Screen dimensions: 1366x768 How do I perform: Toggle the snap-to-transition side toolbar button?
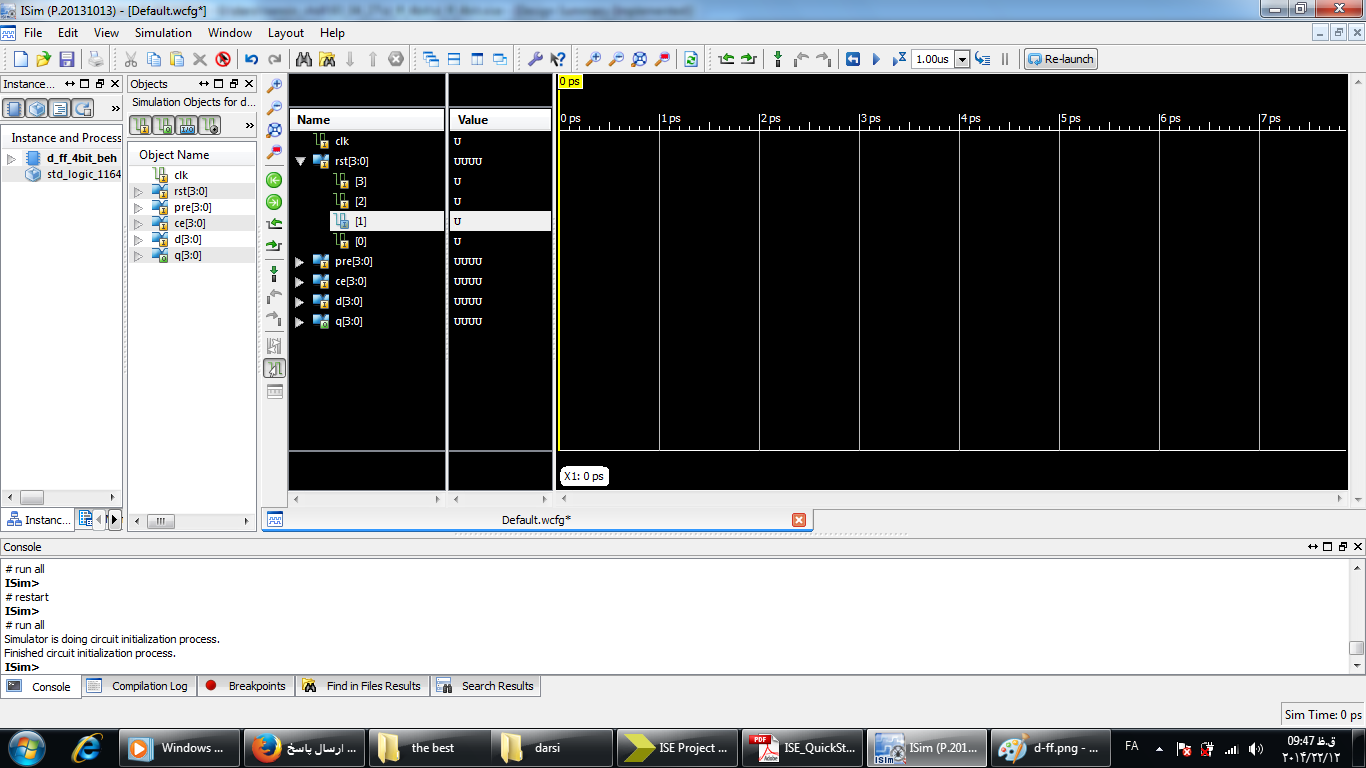click(274, 368)
